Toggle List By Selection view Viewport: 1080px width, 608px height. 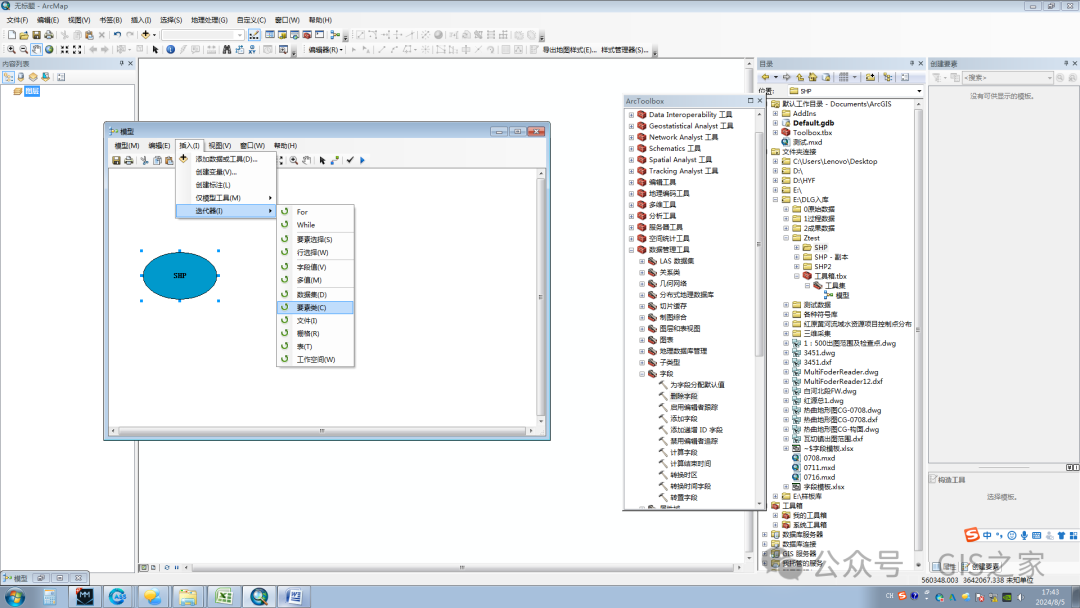pyautogui.click(x=45, y=77)
